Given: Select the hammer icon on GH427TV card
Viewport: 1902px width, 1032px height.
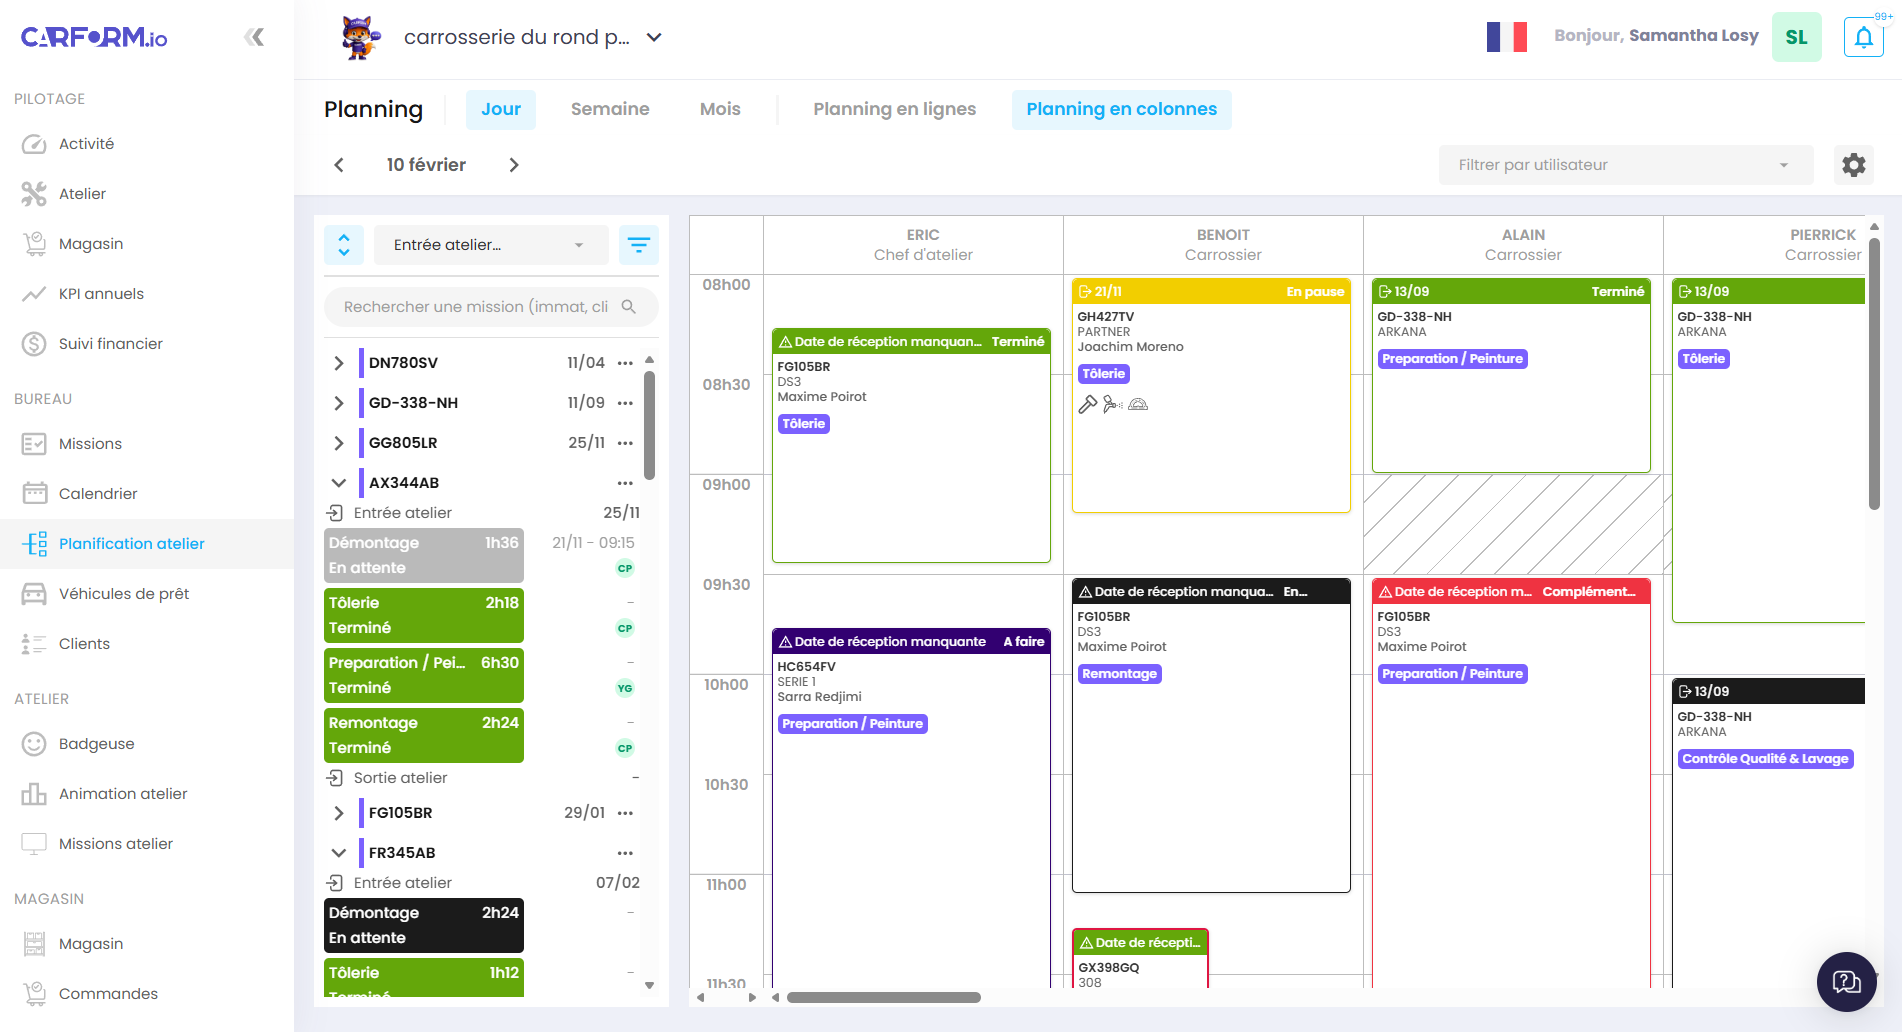Looking at the screenshot, I should click(x=1089, y=404).
